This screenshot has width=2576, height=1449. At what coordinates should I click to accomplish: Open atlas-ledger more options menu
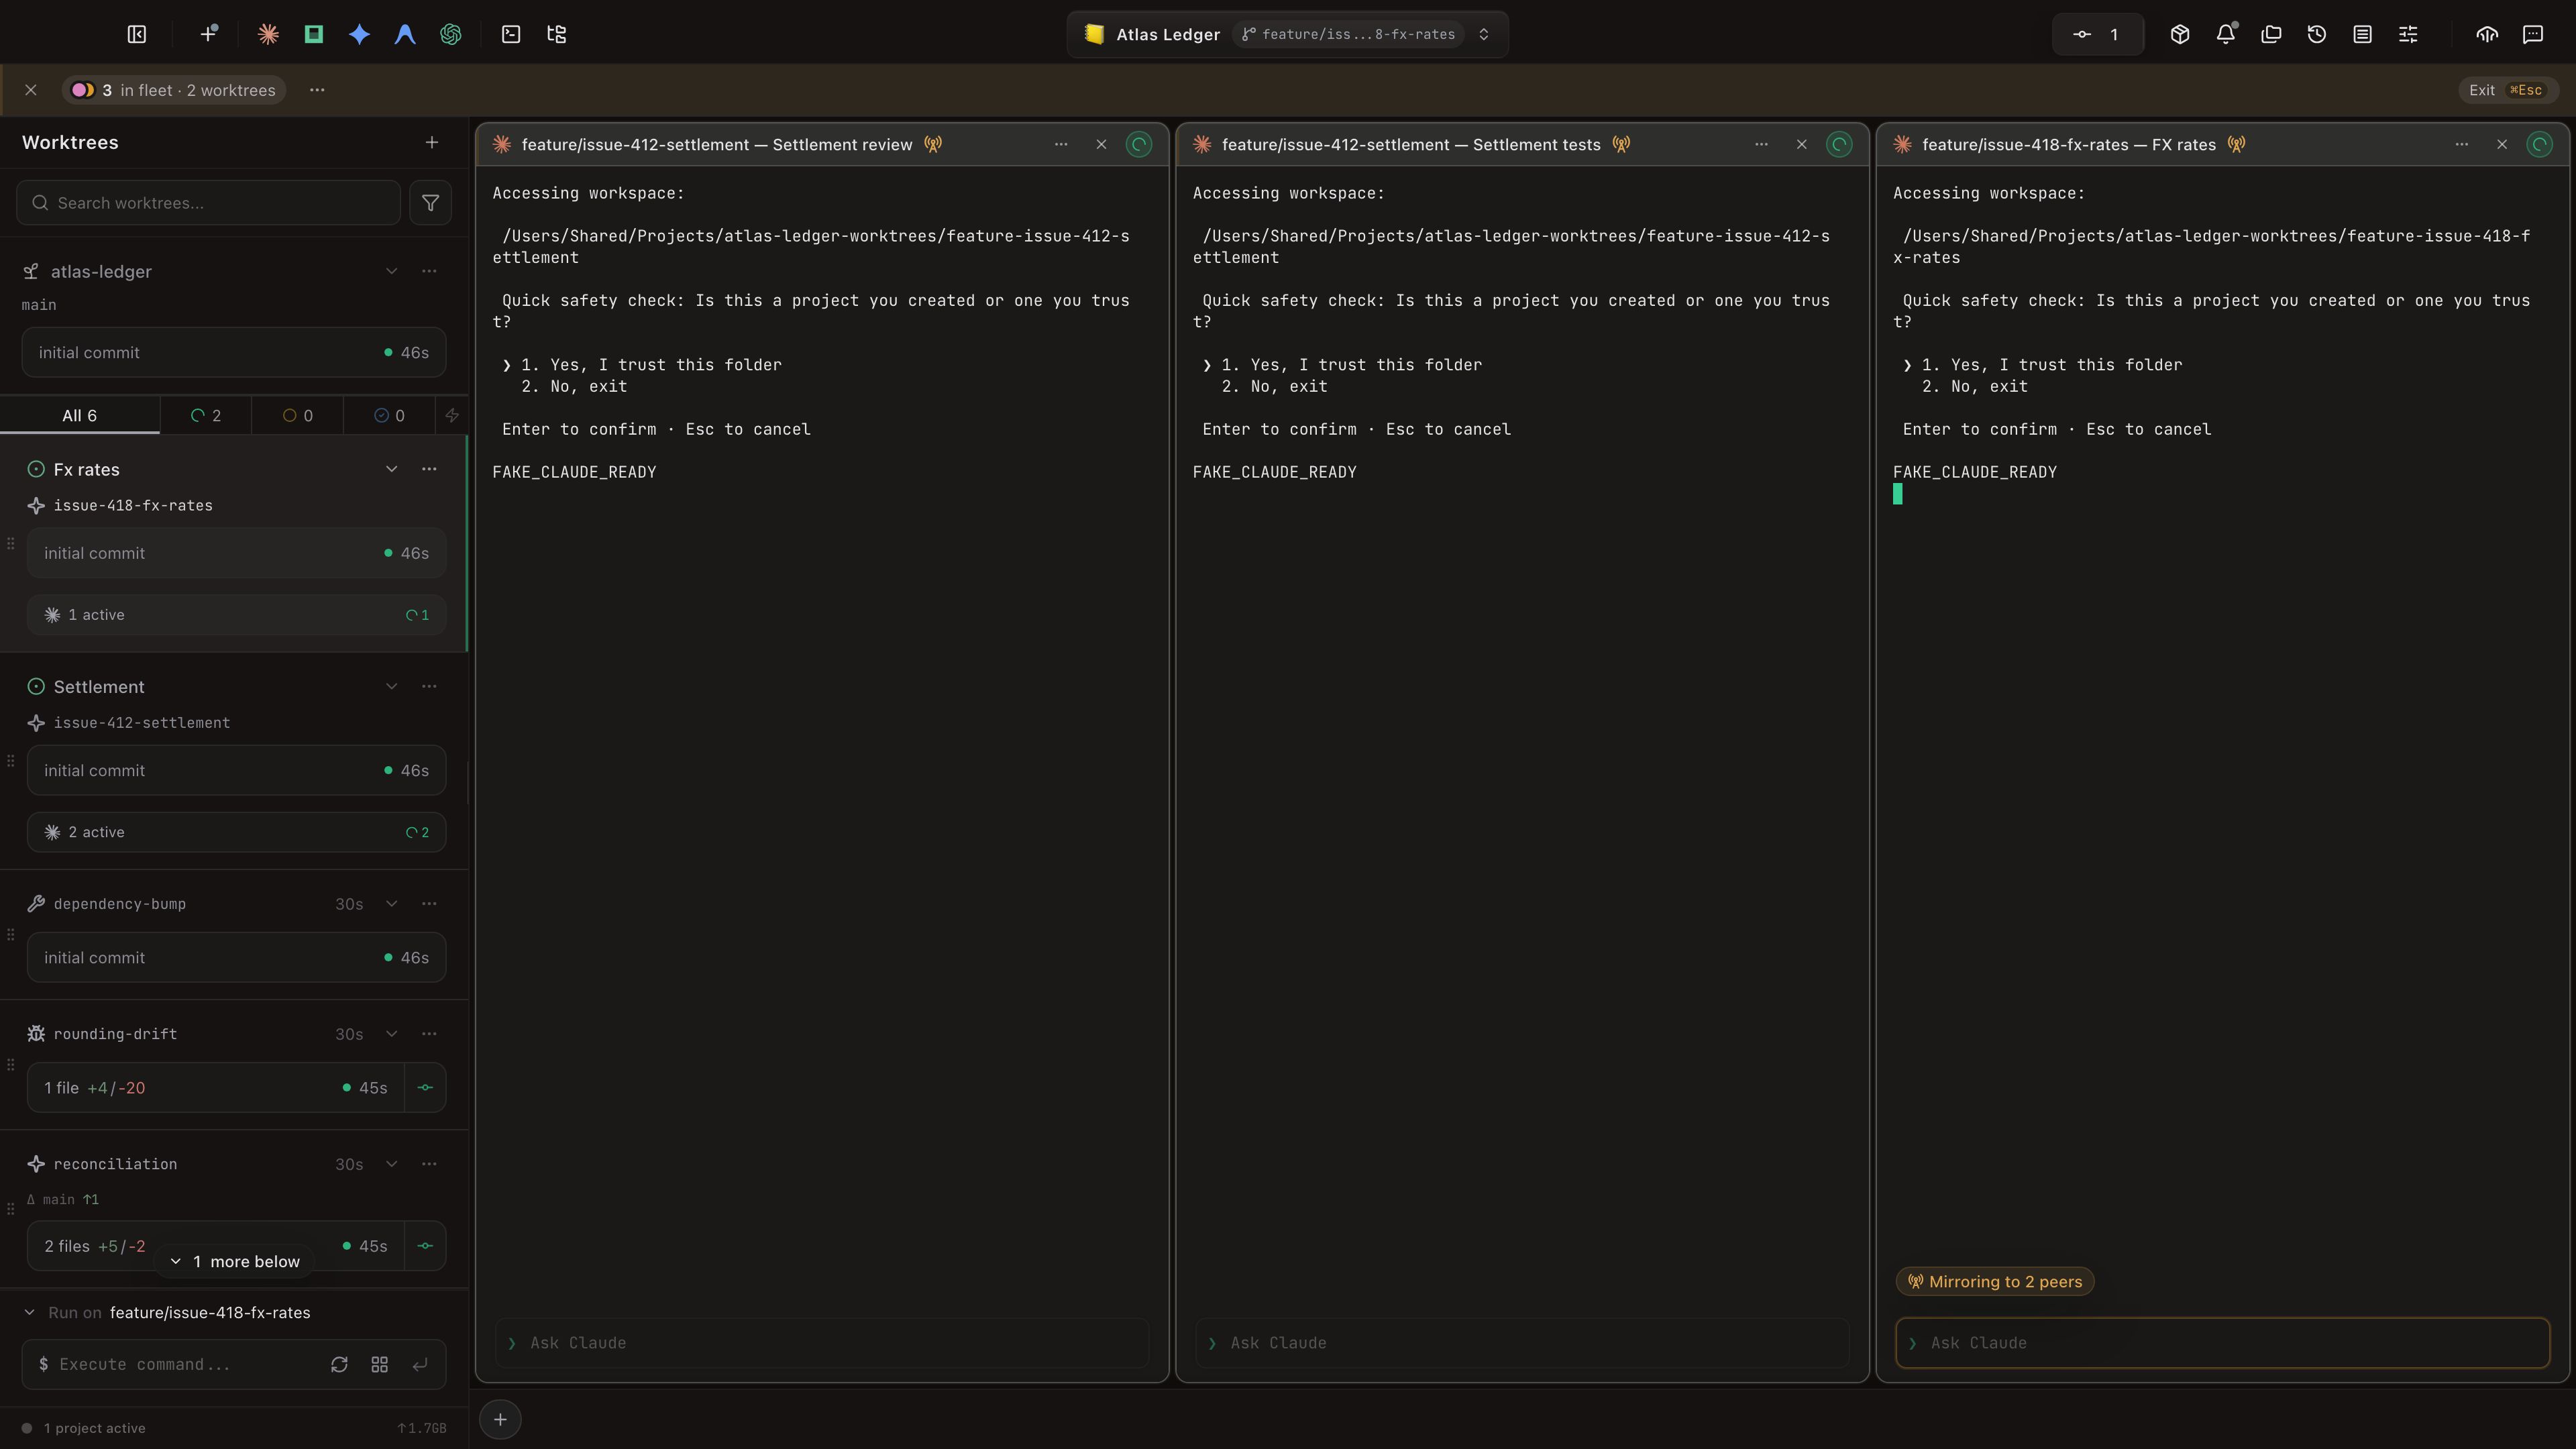click(x=429, y=271)
